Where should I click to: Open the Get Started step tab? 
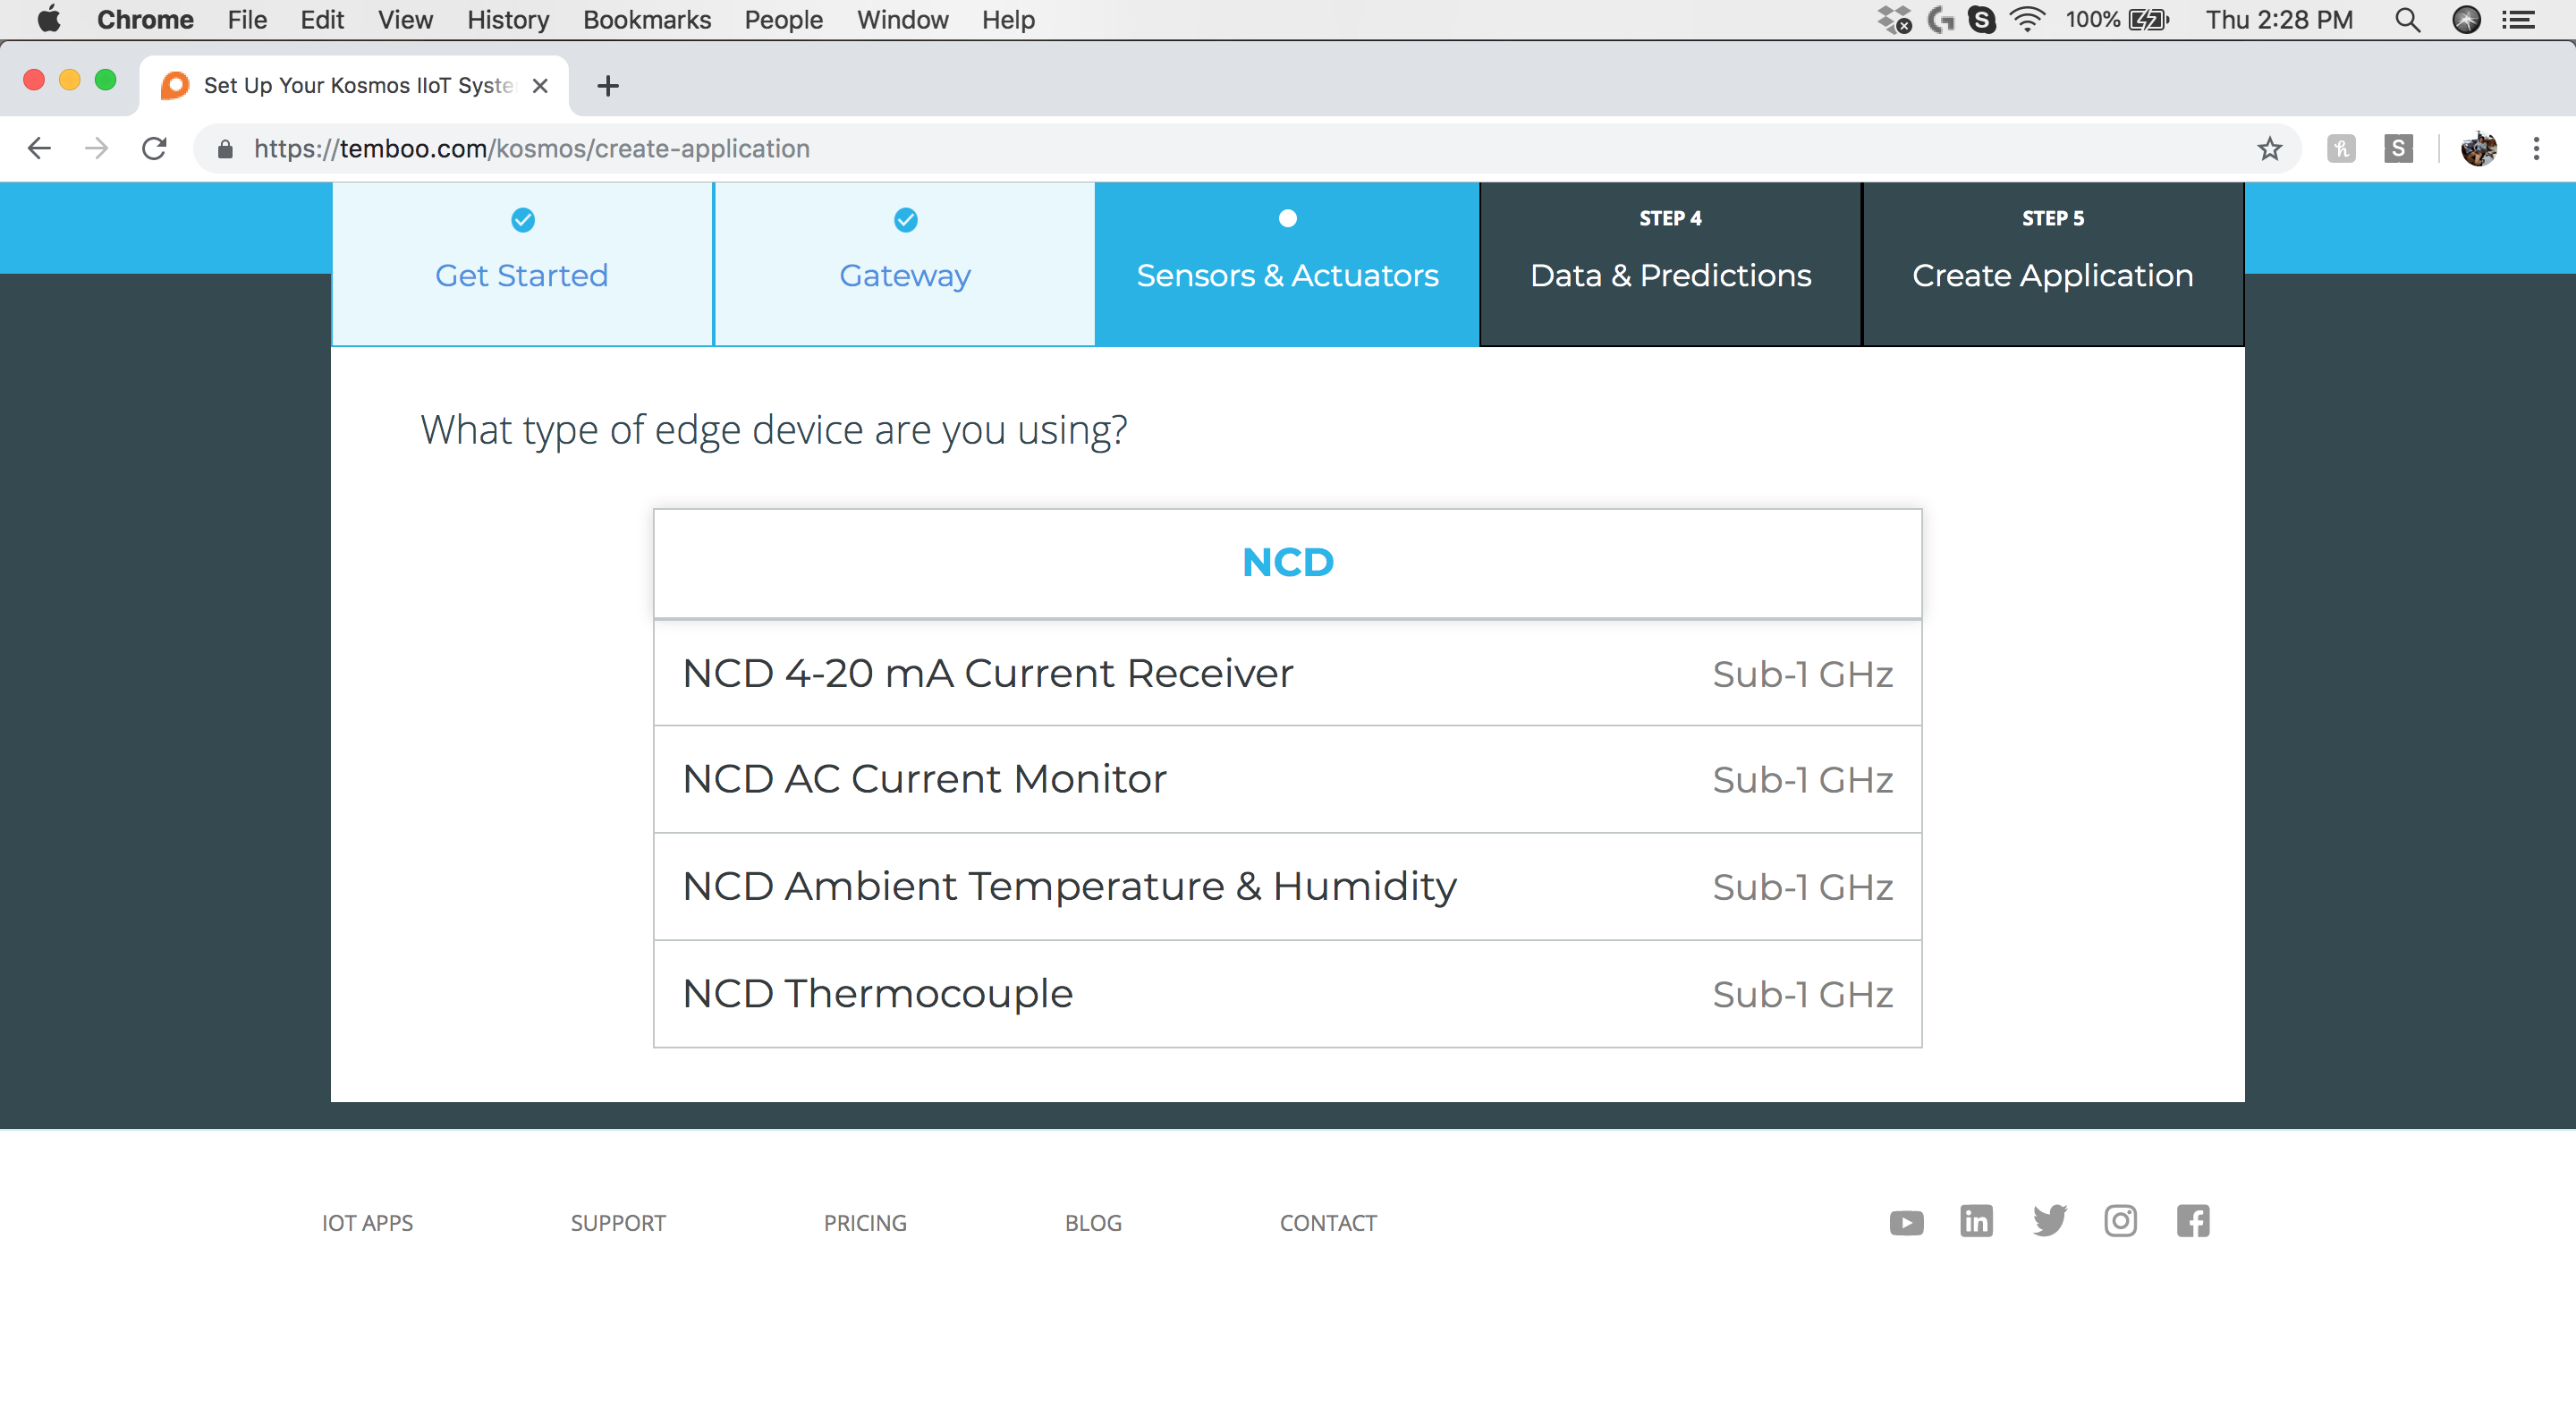click(522, 264)
